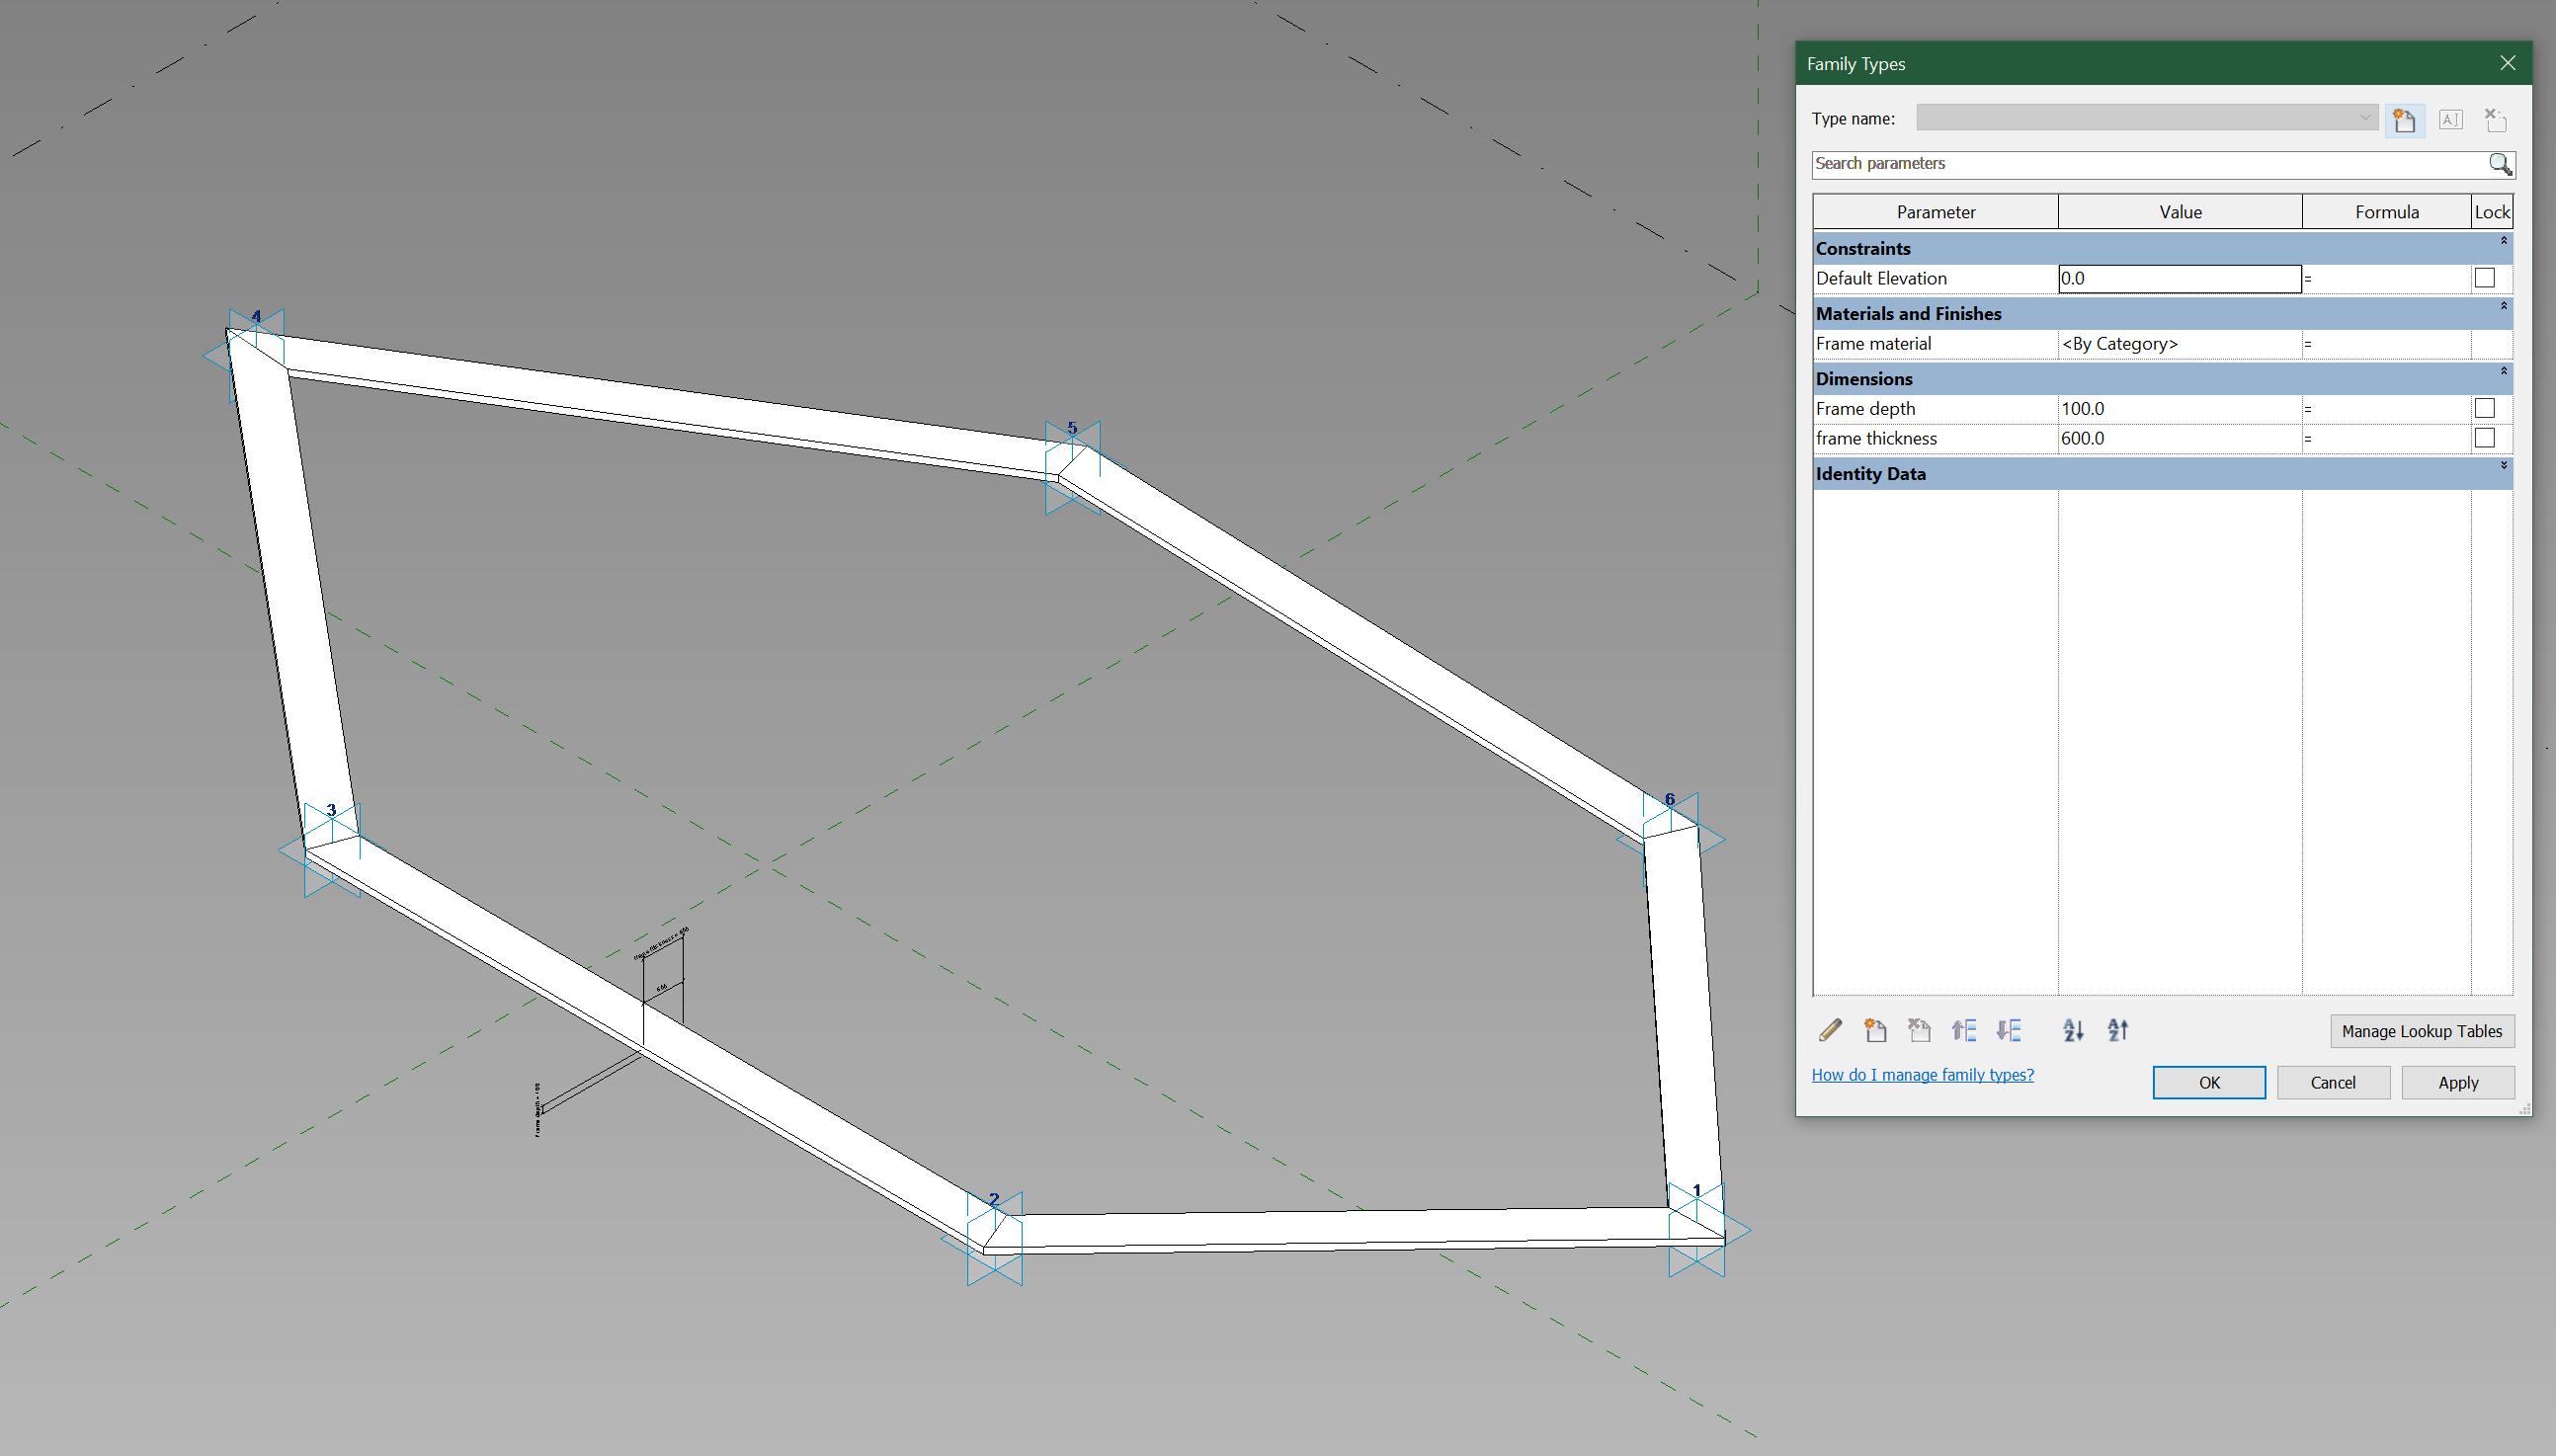
Task: Click the Lock column header
Action: (2492, 212)
